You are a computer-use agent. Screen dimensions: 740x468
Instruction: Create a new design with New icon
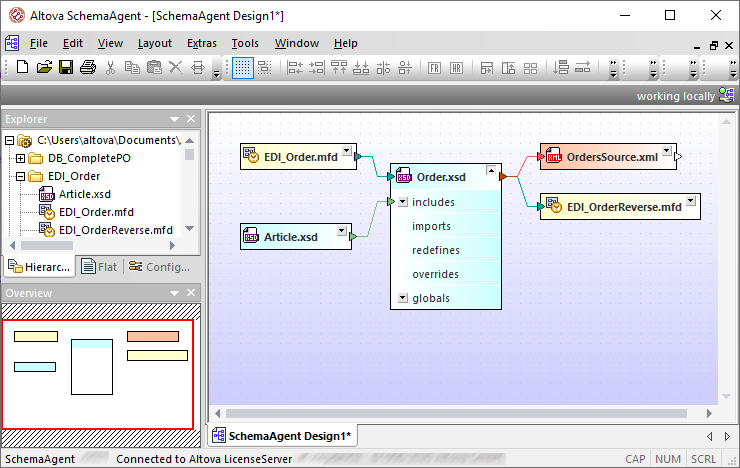point(22,67)
